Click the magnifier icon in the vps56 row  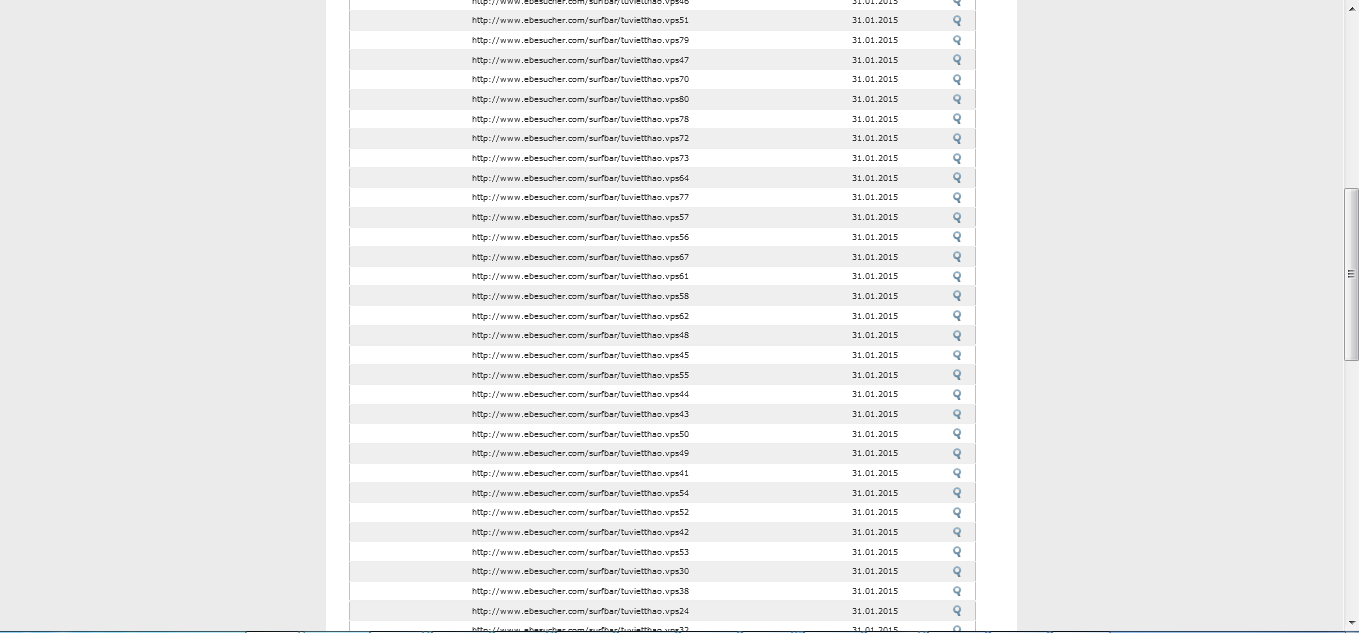click(957, 237)
